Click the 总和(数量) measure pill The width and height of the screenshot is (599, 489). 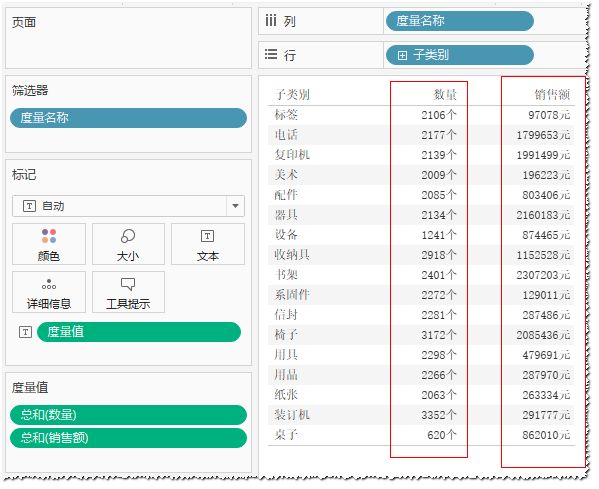point(128,415)
